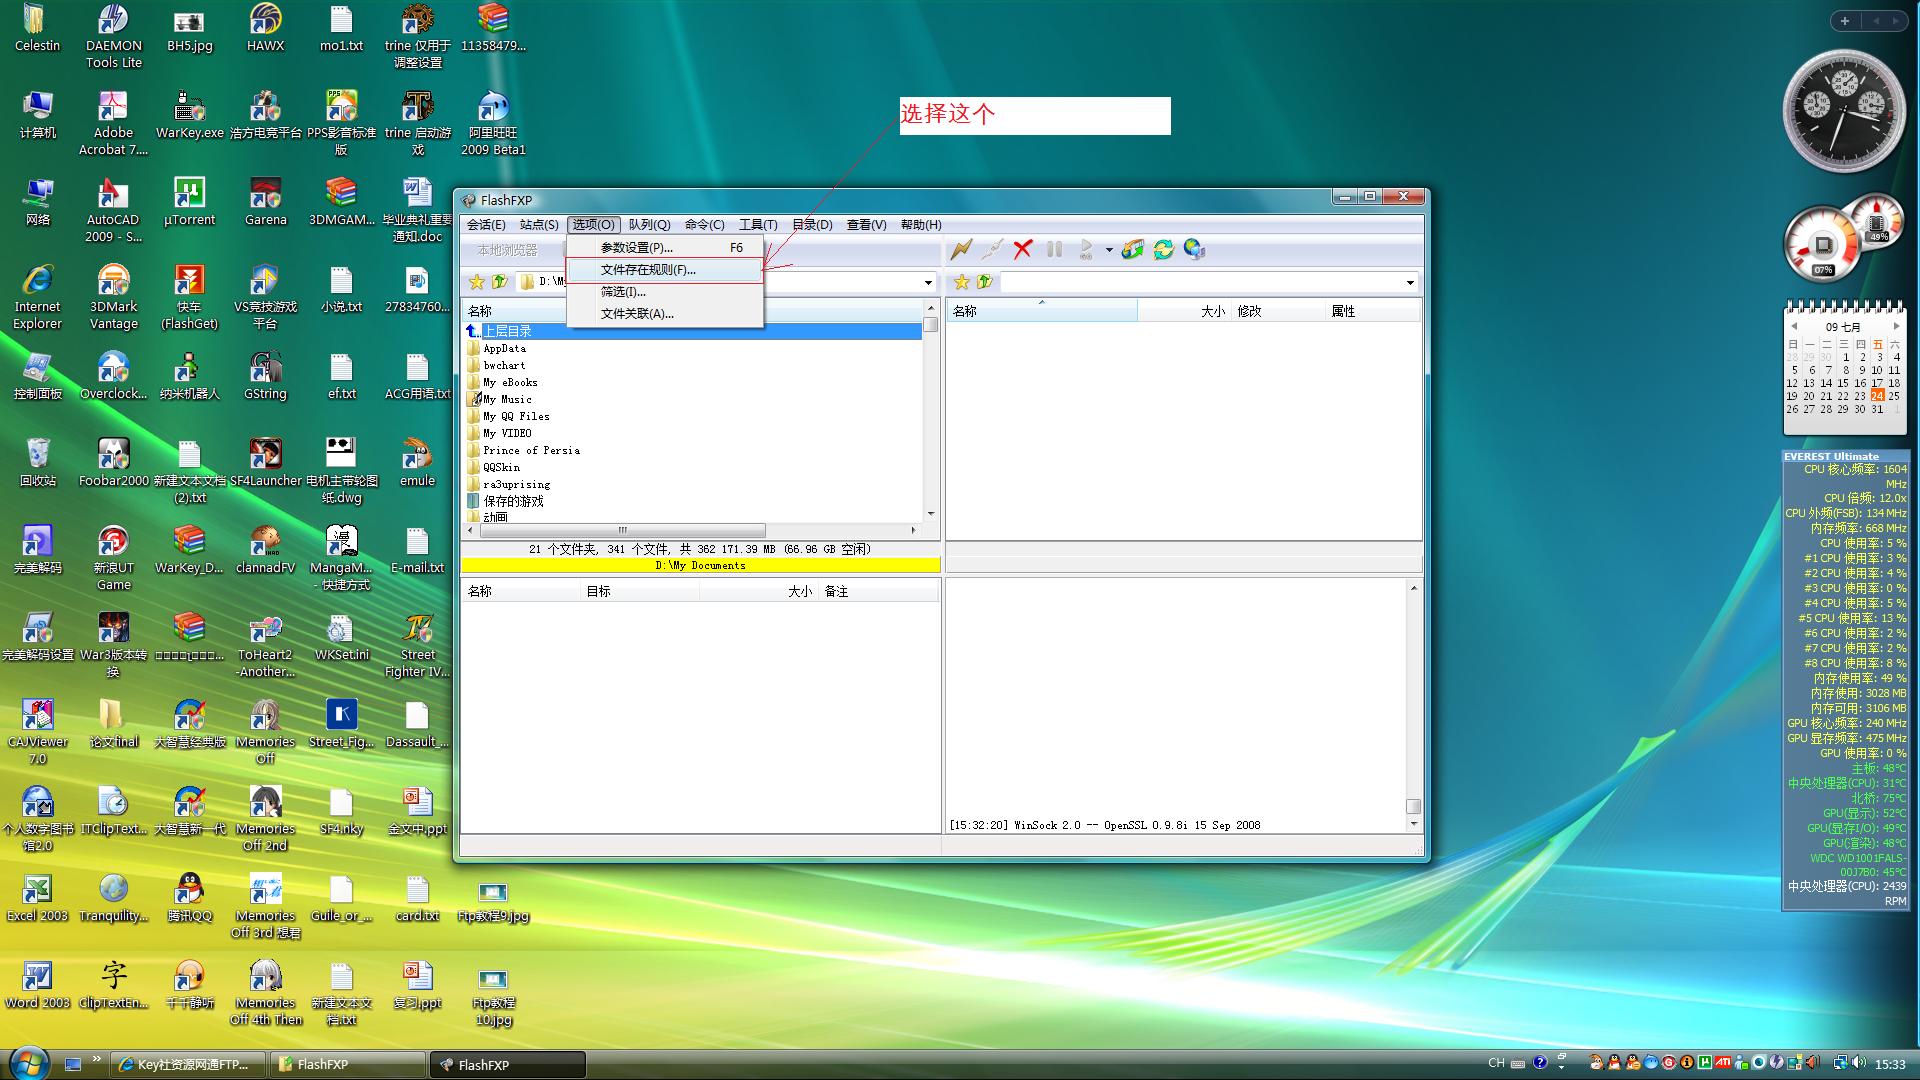Select 参数设置(P)... menu entry
The width and height of the screenshot is (1920, 1080).
[665, 247]
